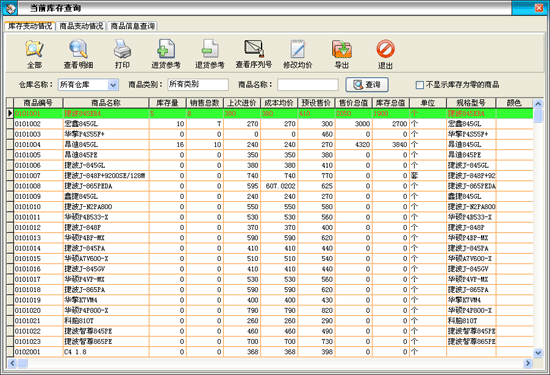Click vertical scrollbar down arrow
Viewport: 550px width, 375px height.
[538, 353]
